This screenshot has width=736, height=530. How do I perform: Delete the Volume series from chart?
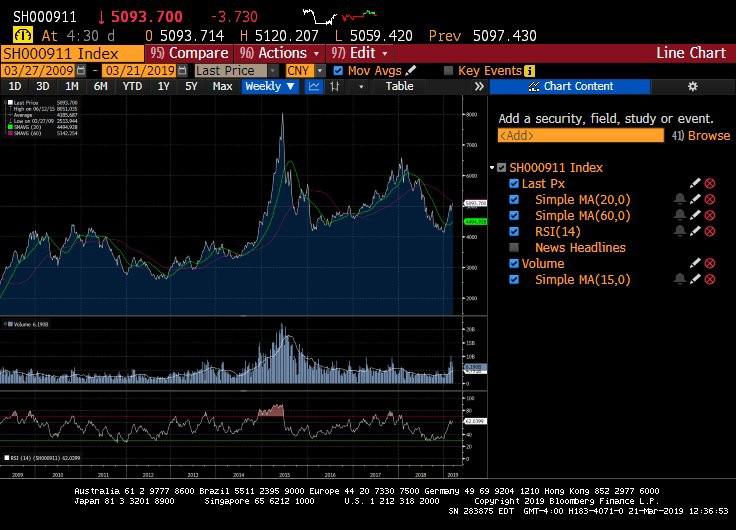pos(710,263)
